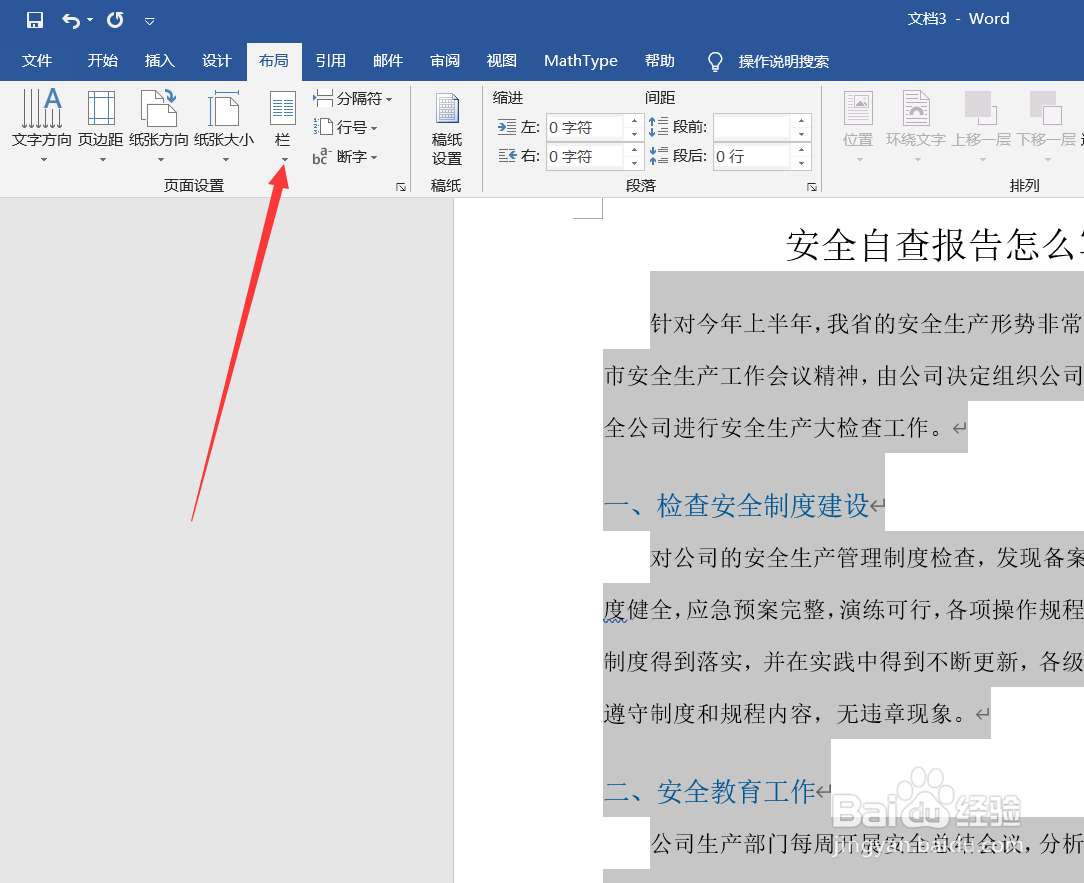Switch to the 设计 tab

(x=216, y=61)
